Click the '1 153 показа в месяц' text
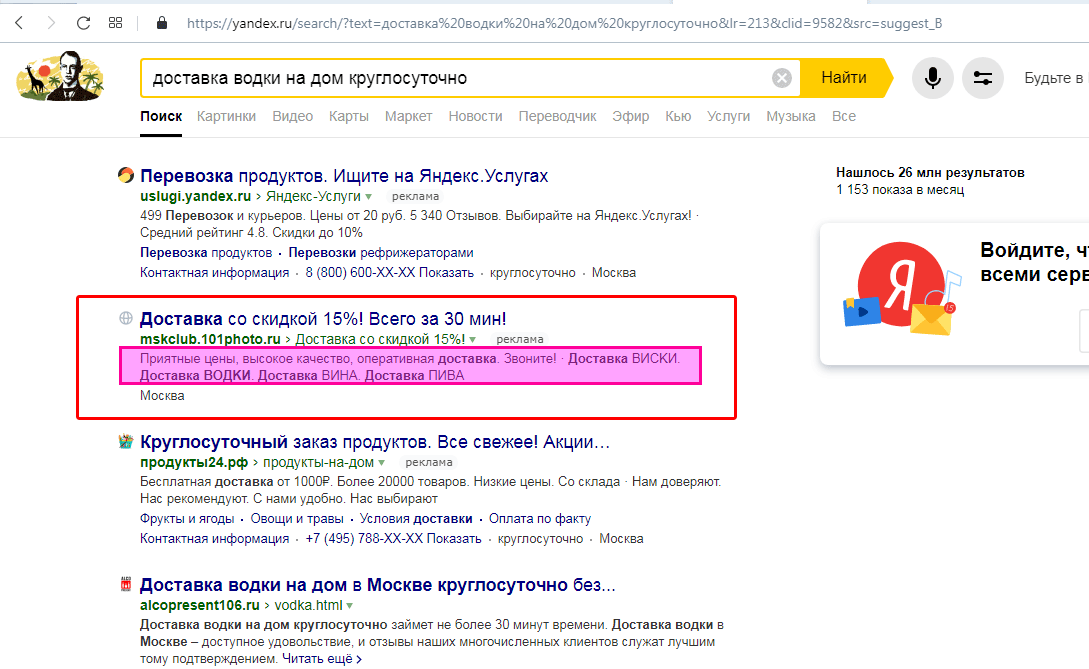Viewport: 1089px width, 669px height. 900,190
